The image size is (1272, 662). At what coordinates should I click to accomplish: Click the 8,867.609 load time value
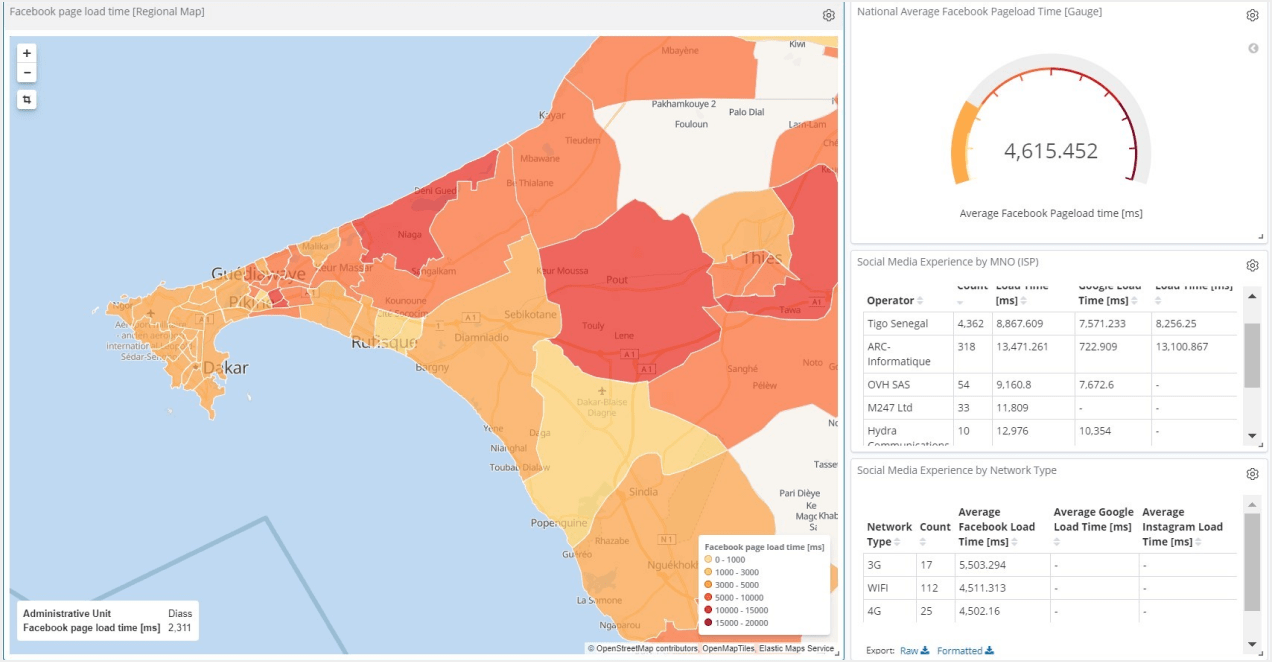tap(1023, 324)
